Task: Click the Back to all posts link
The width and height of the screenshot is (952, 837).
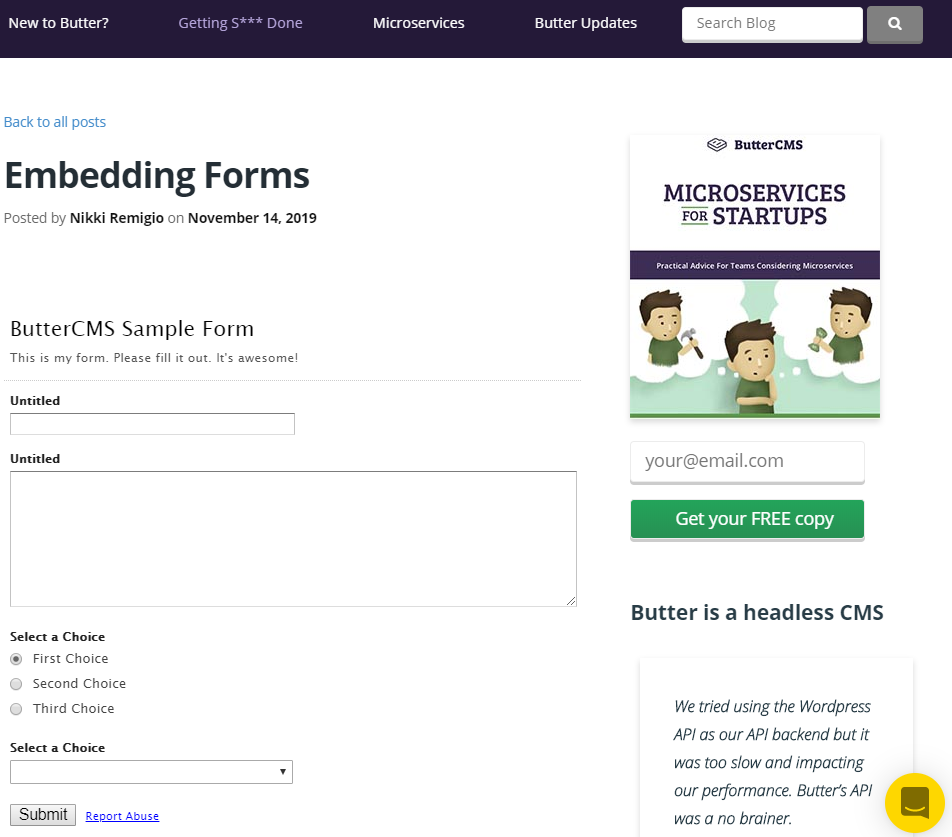Action: [x=55, y=122]
